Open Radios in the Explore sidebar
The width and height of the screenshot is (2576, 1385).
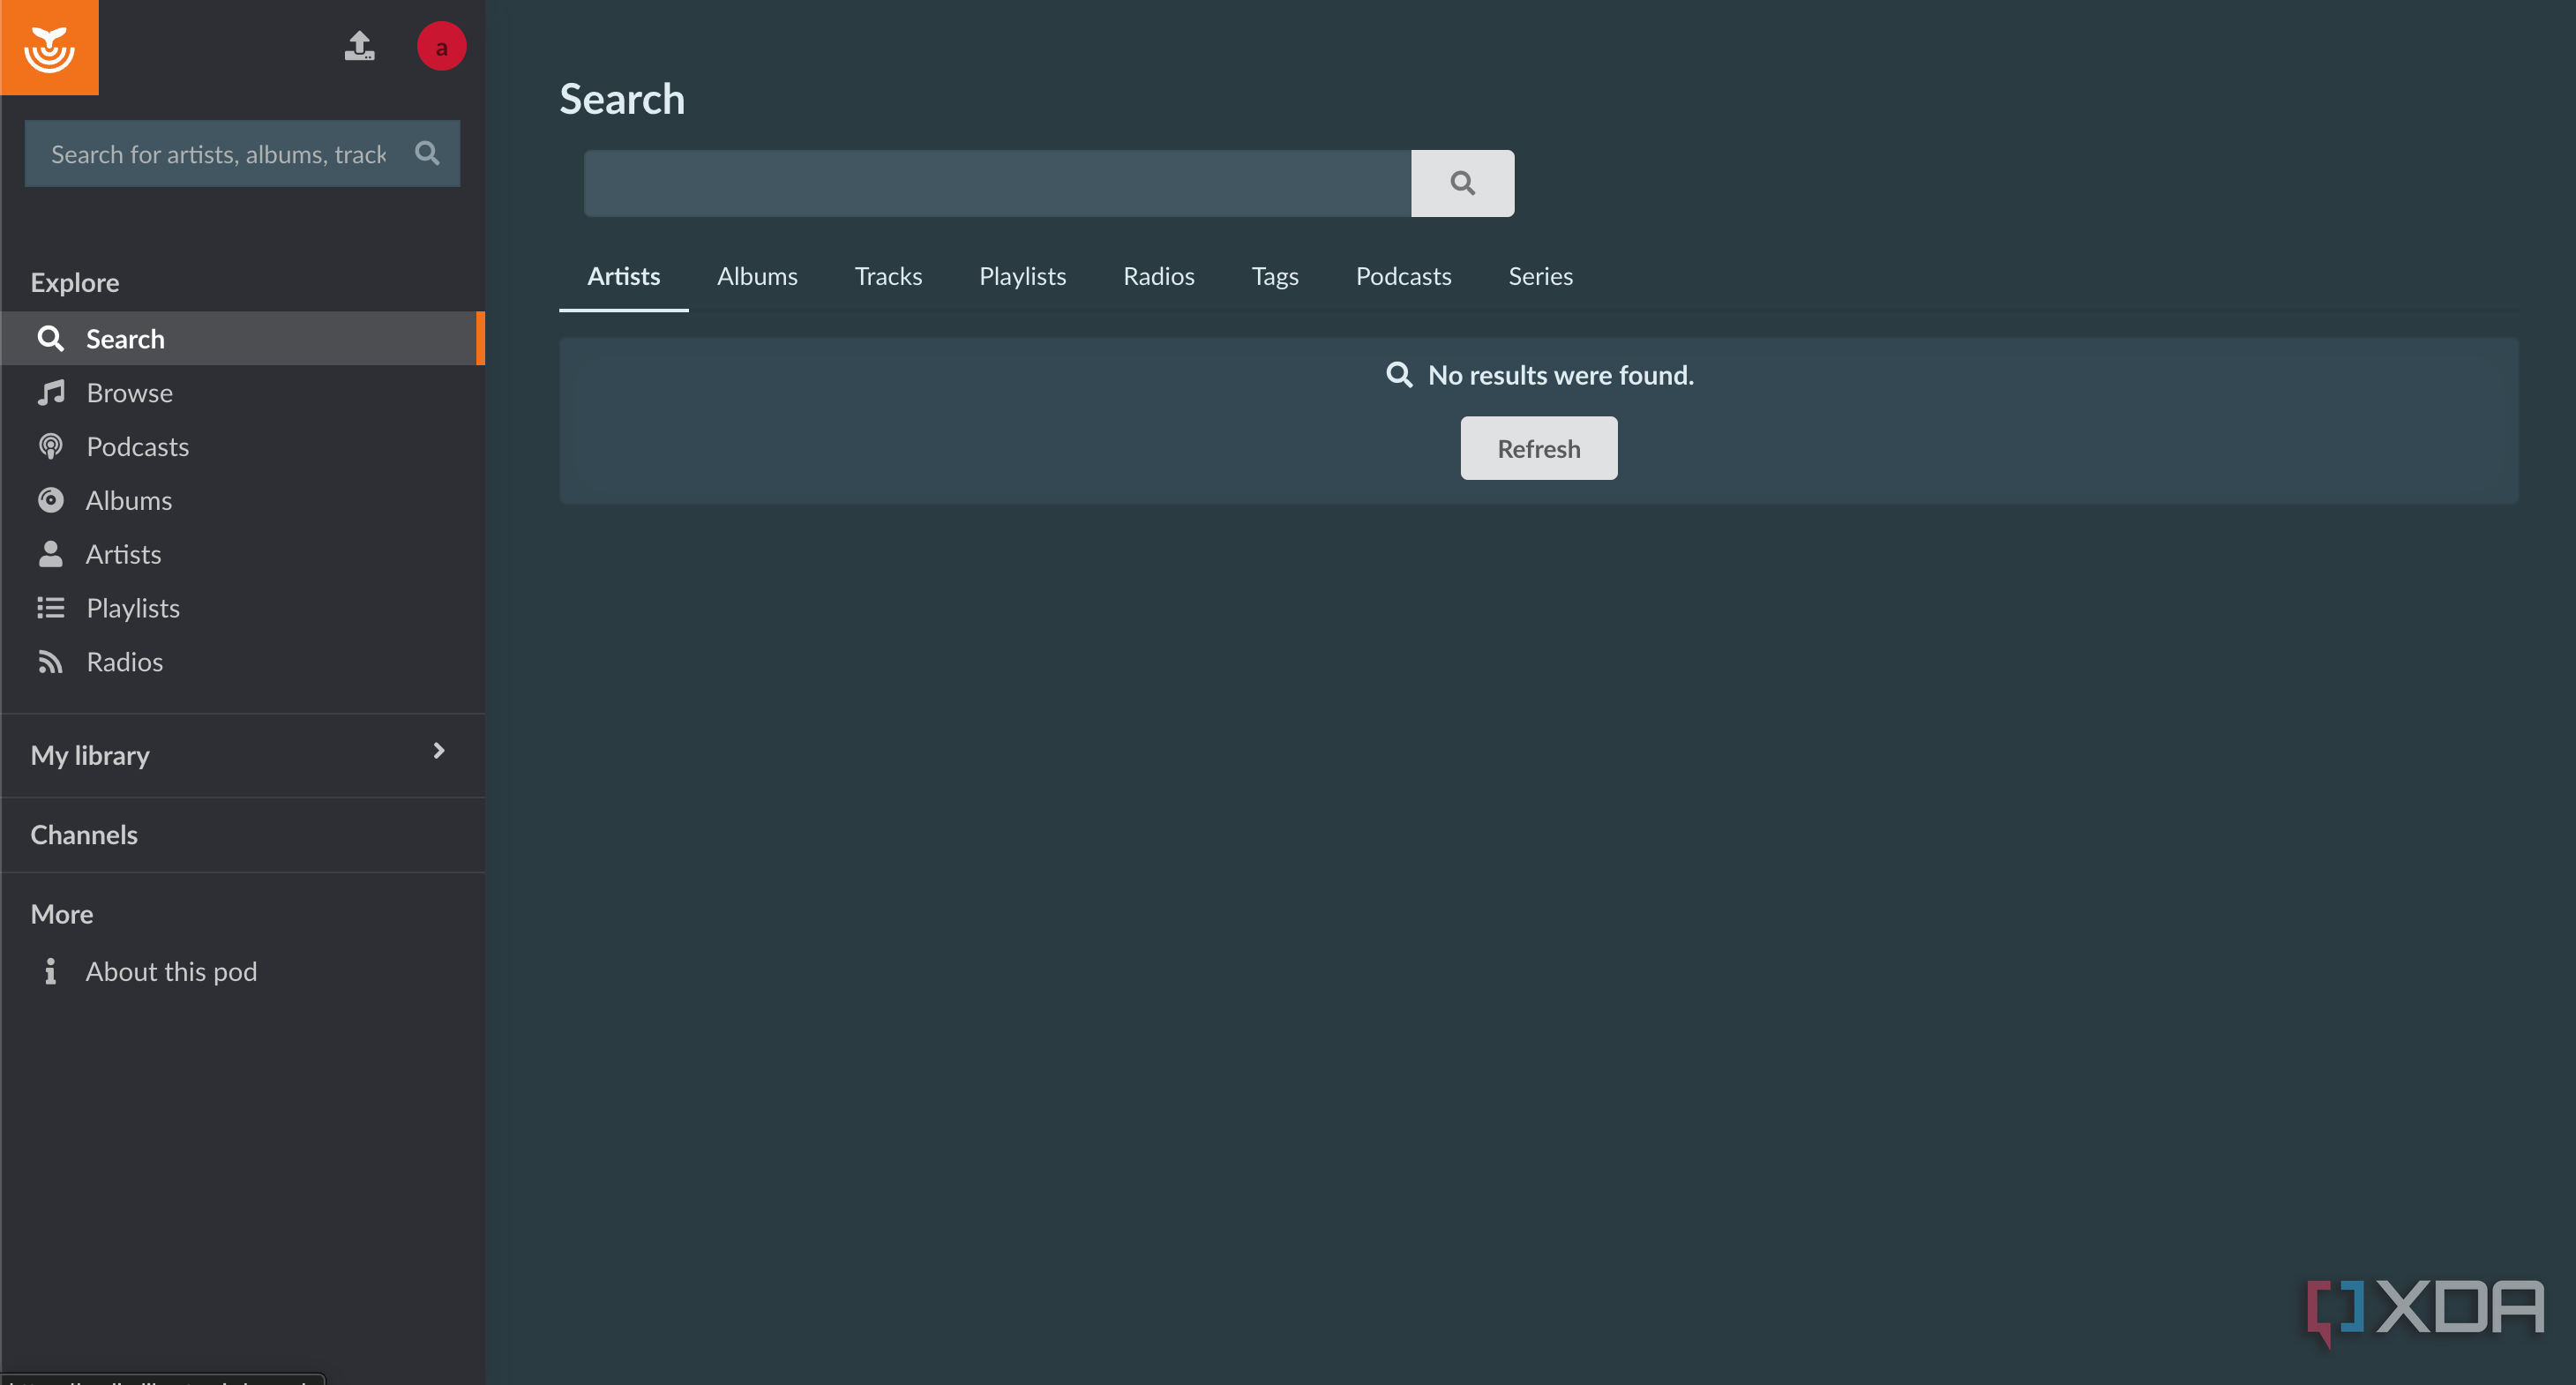[241, 662]
